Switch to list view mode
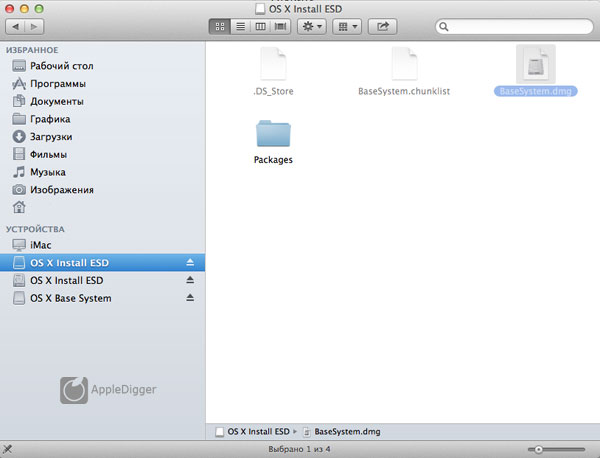This screenshot has width=600, height=458. point(241,27)
